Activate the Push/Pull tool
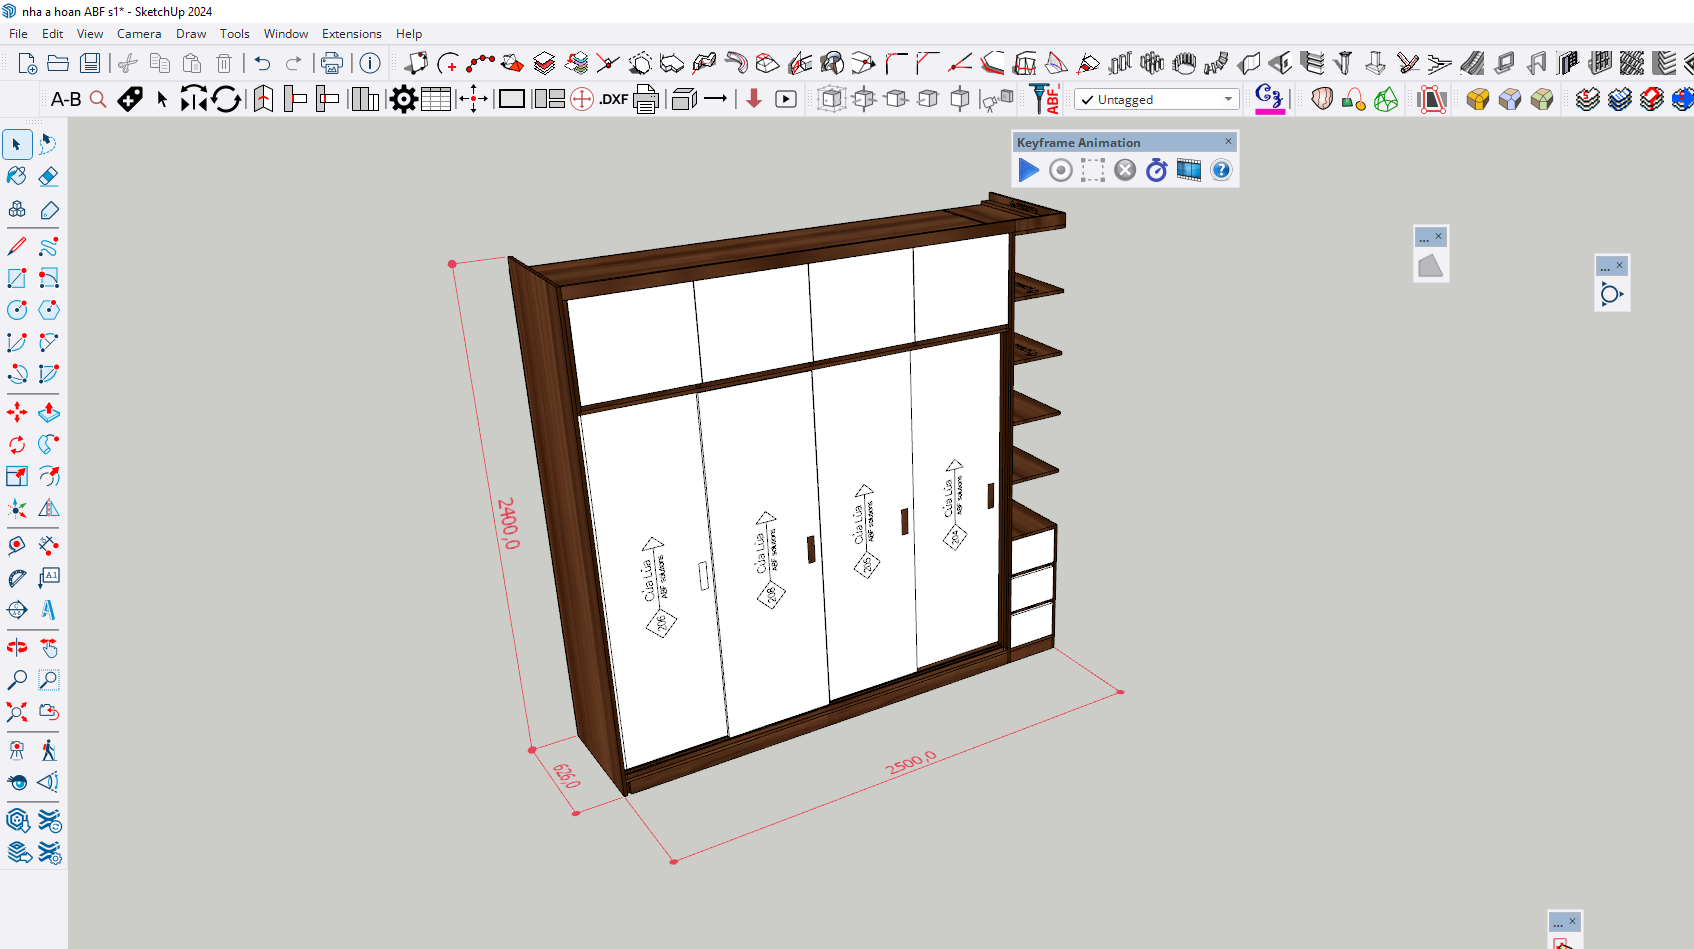1694x949 pixels. click(48, 412)
